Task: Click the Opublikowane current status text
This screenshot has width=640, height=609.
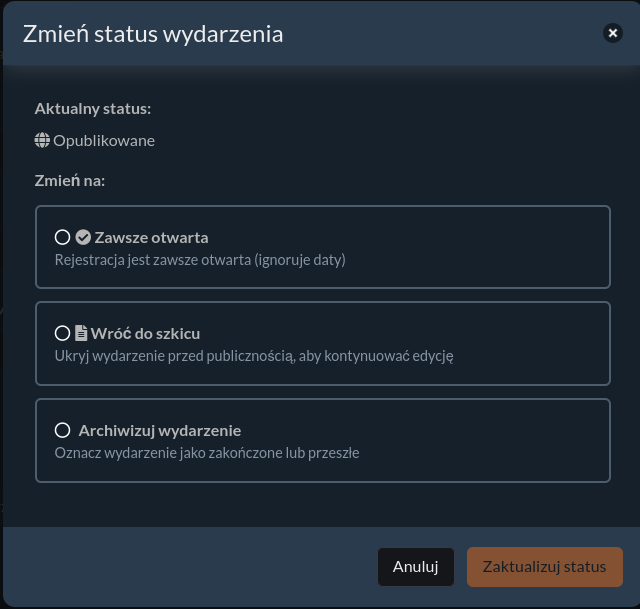Action: [104, 141]
